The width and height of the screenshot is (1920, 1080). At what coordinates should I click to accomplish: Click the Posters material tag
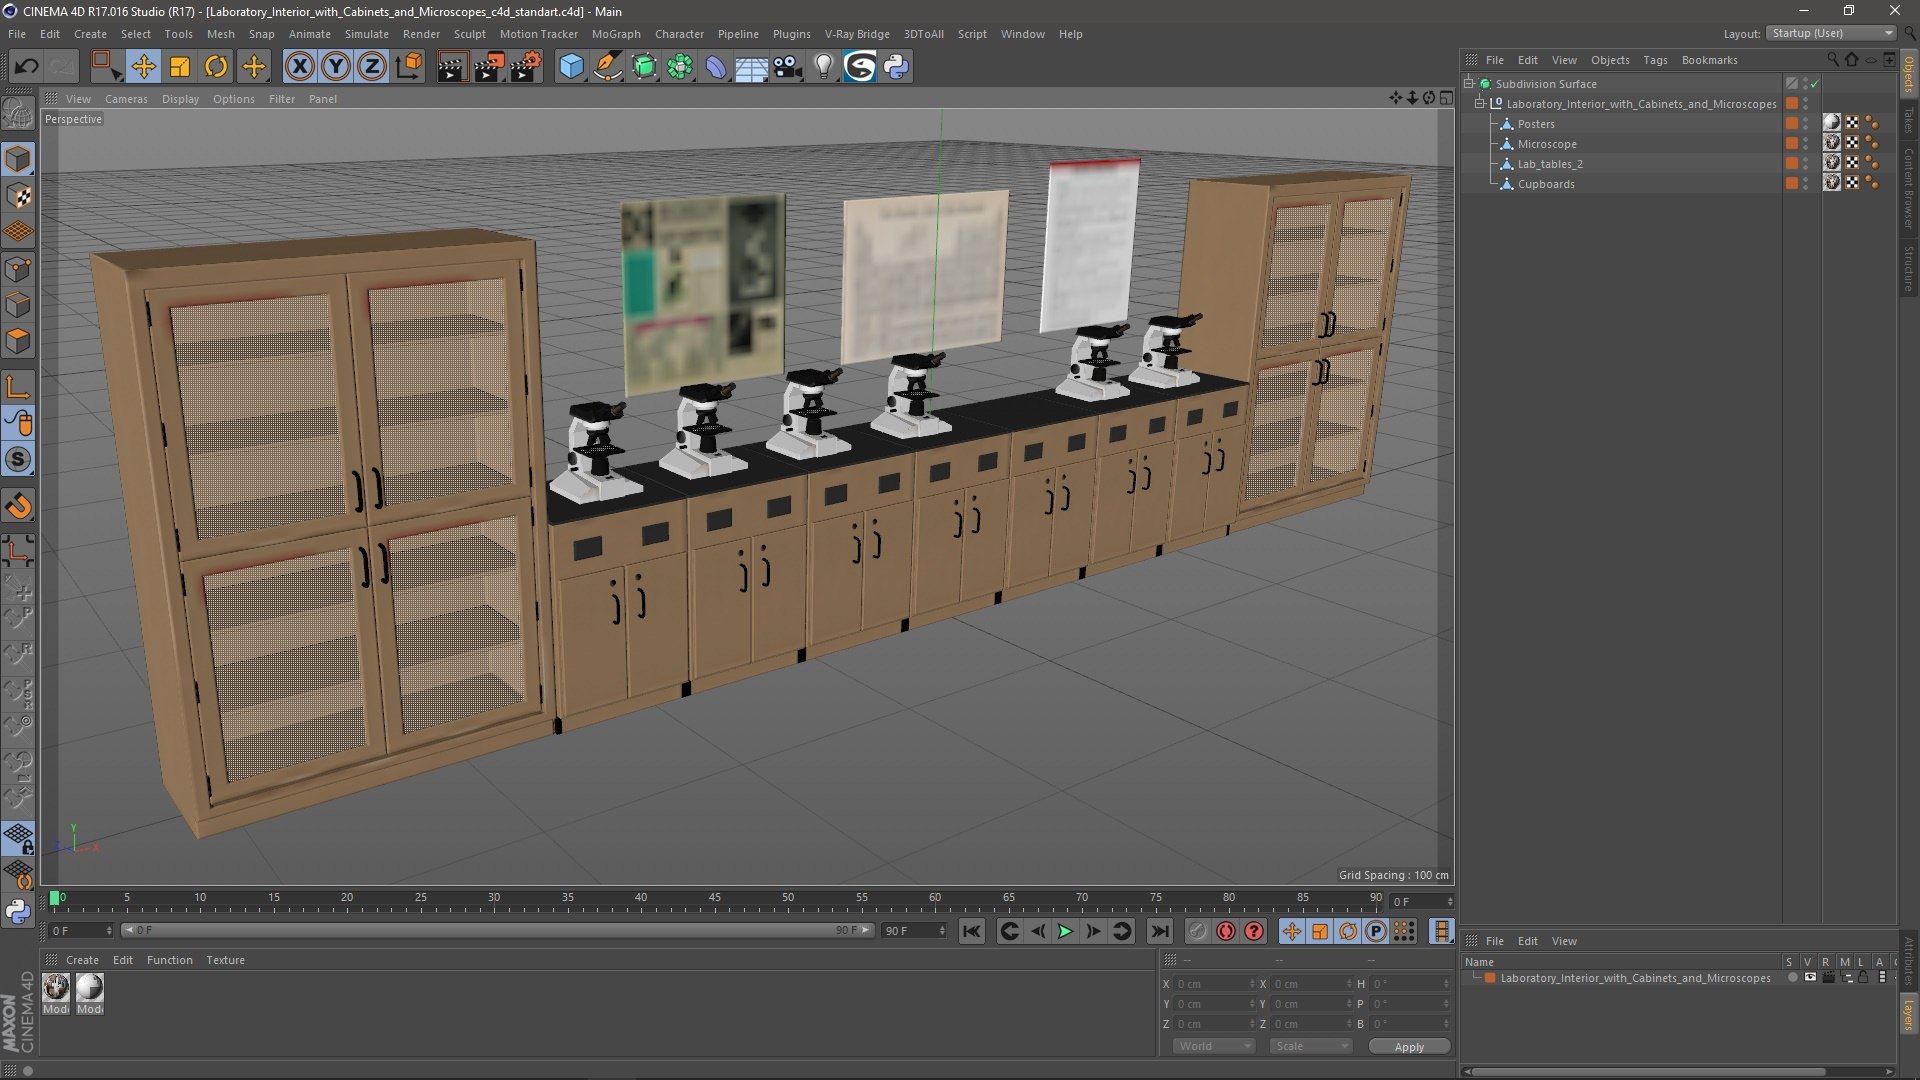(x=1832, y=123)
